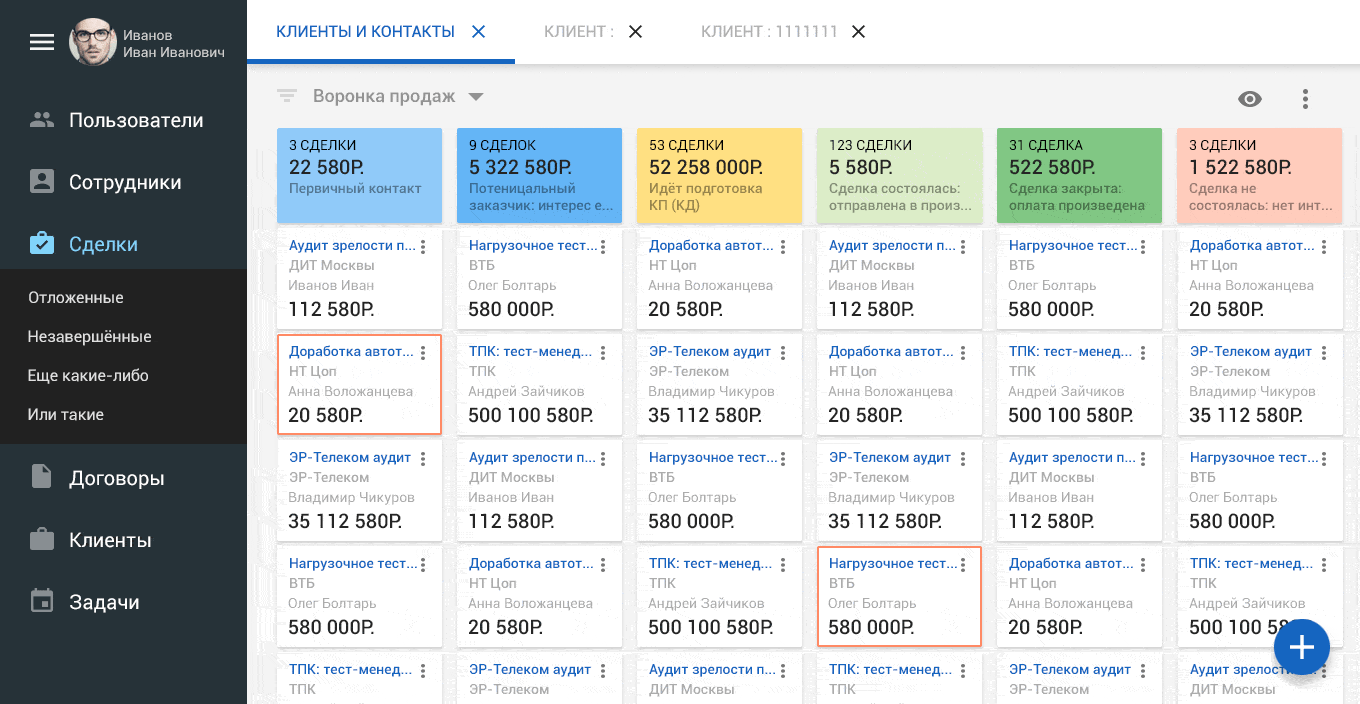Click Иванов Иван Иванович profile avatar
The width and height of the screenshot is (1360, 704).
coord(92,42)
